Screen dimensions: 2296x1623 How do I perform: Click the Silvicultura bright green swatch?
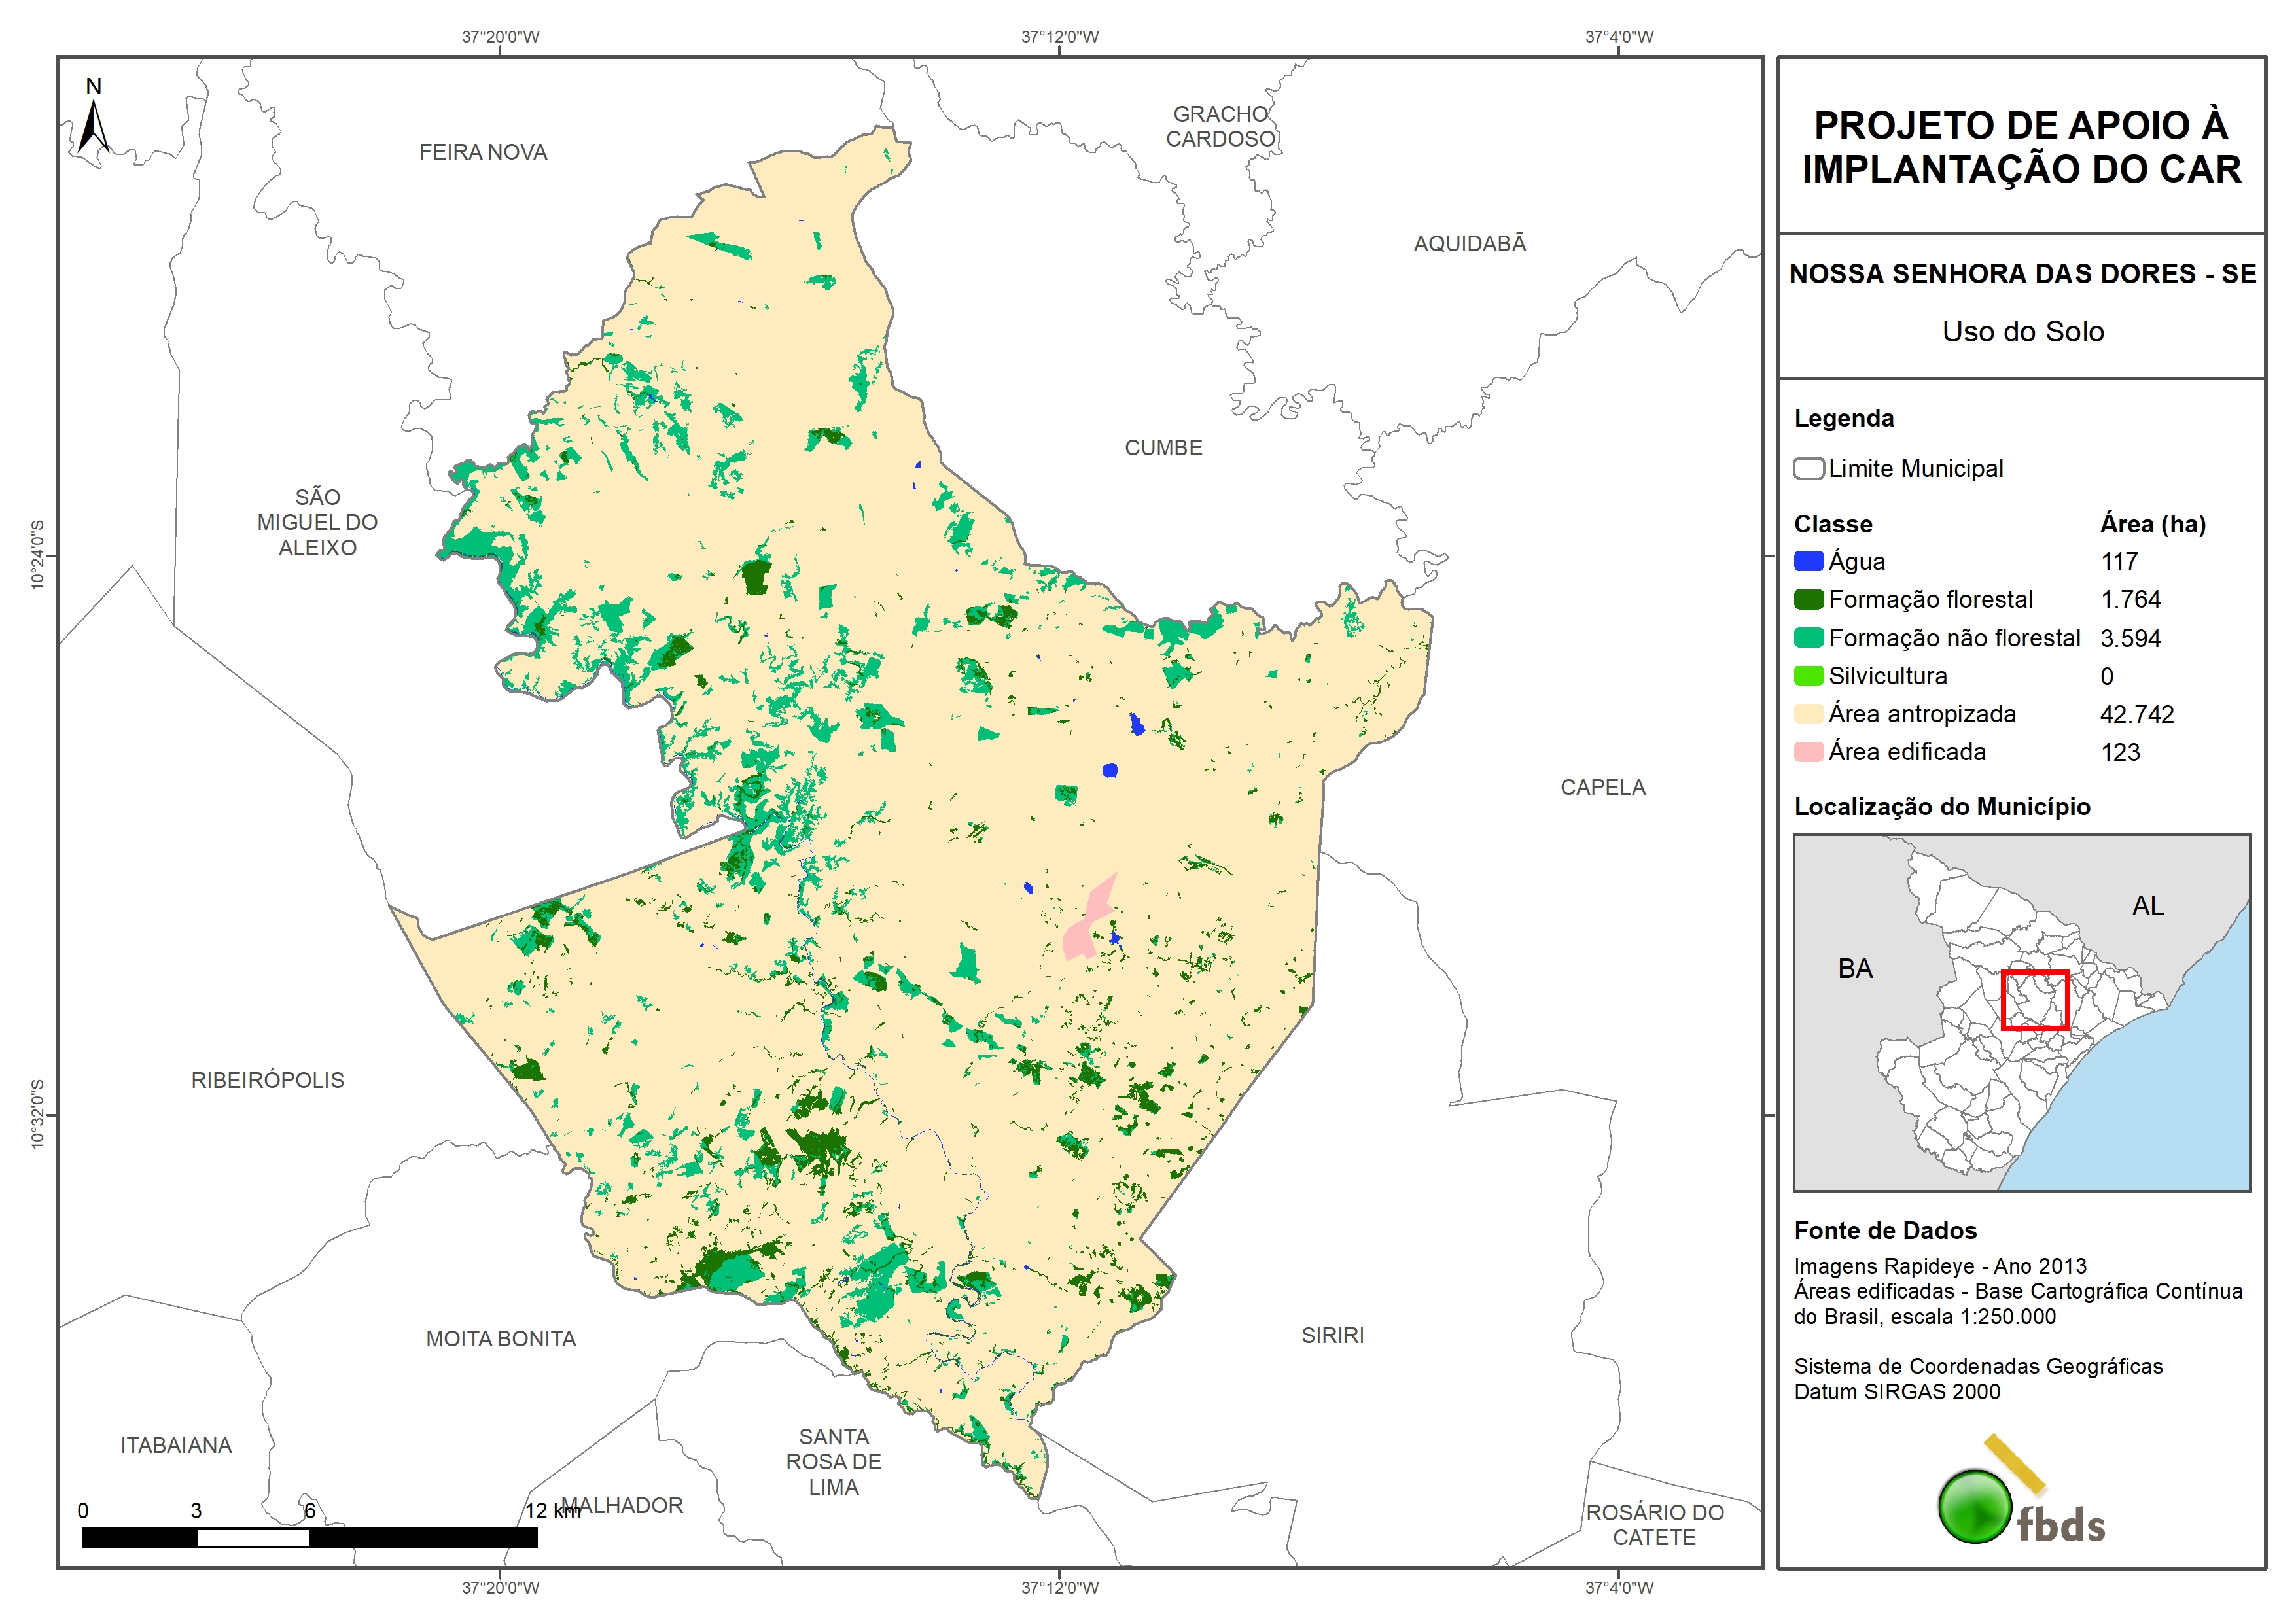1808,676
